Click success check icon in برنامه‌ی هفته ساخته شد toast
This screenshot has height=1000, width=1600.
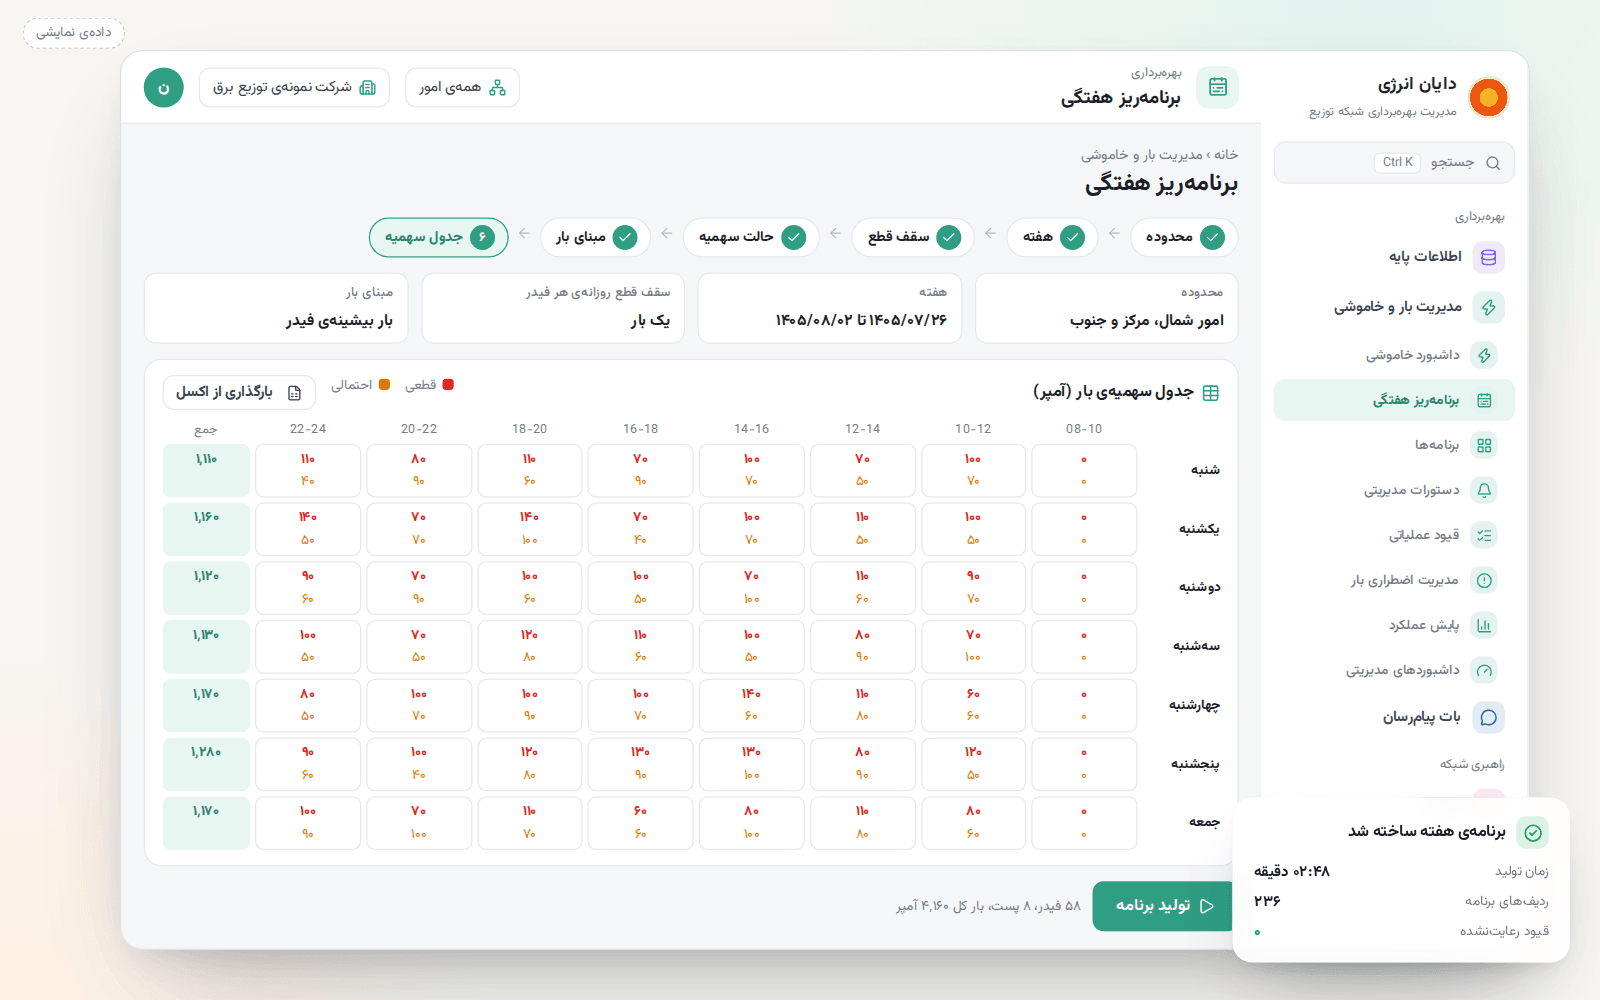(x=1533, y=833)
